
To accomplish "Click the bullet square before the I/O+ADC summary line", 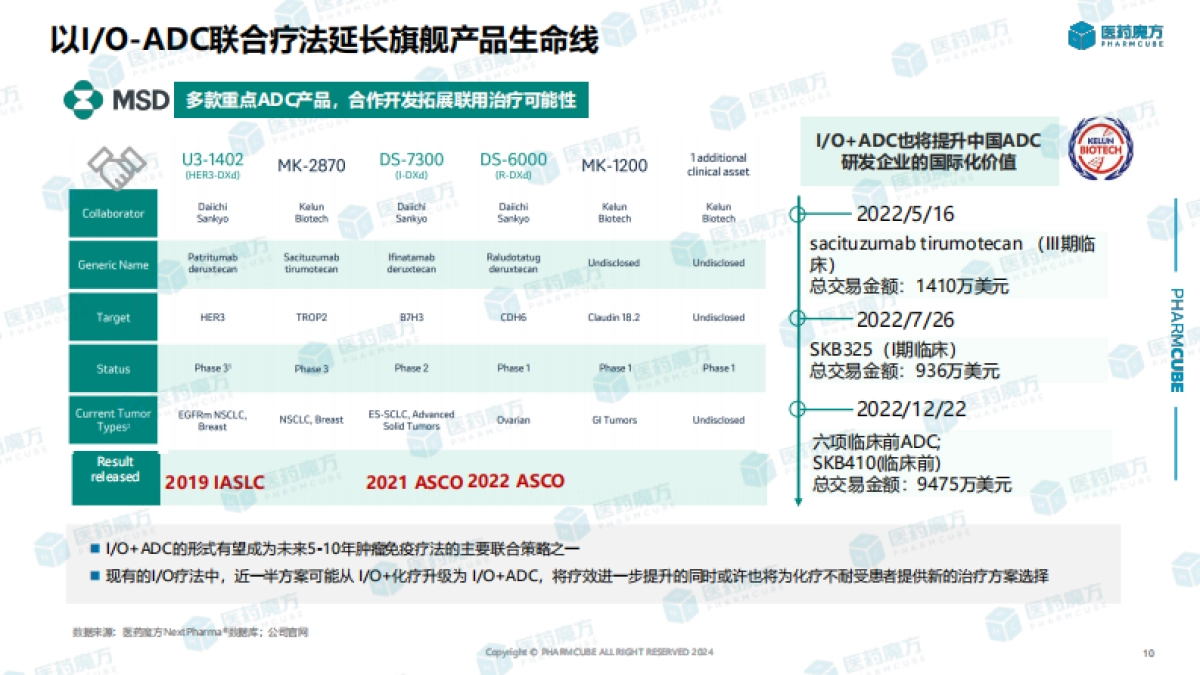I will [95, 546].
